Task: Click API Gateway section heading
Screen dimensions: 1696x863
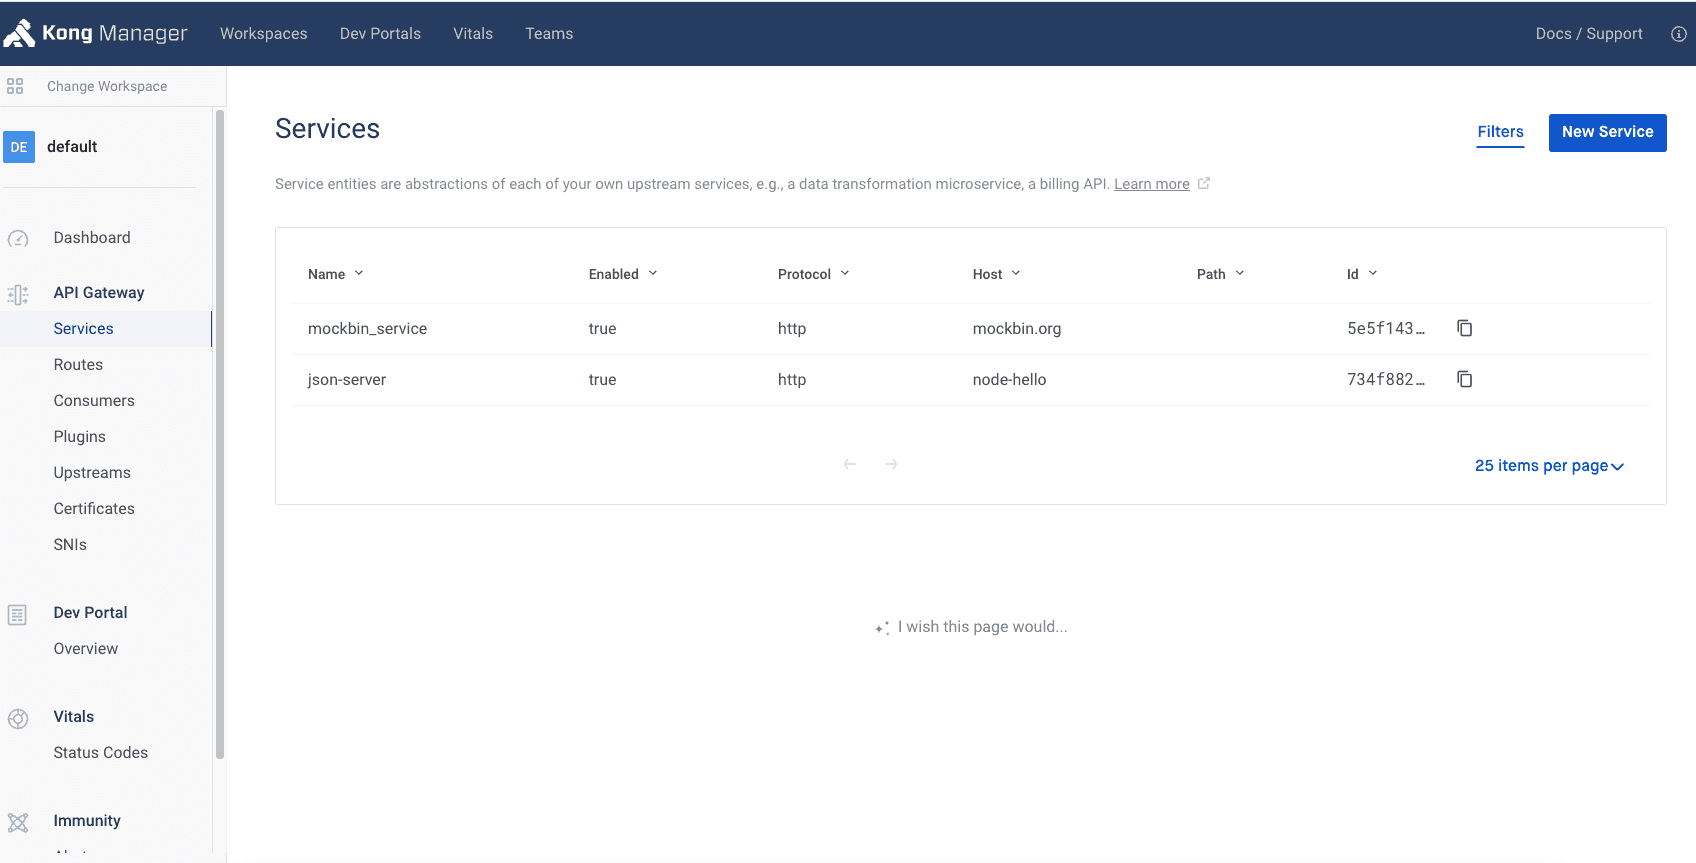Action: [x=99, y=293]
